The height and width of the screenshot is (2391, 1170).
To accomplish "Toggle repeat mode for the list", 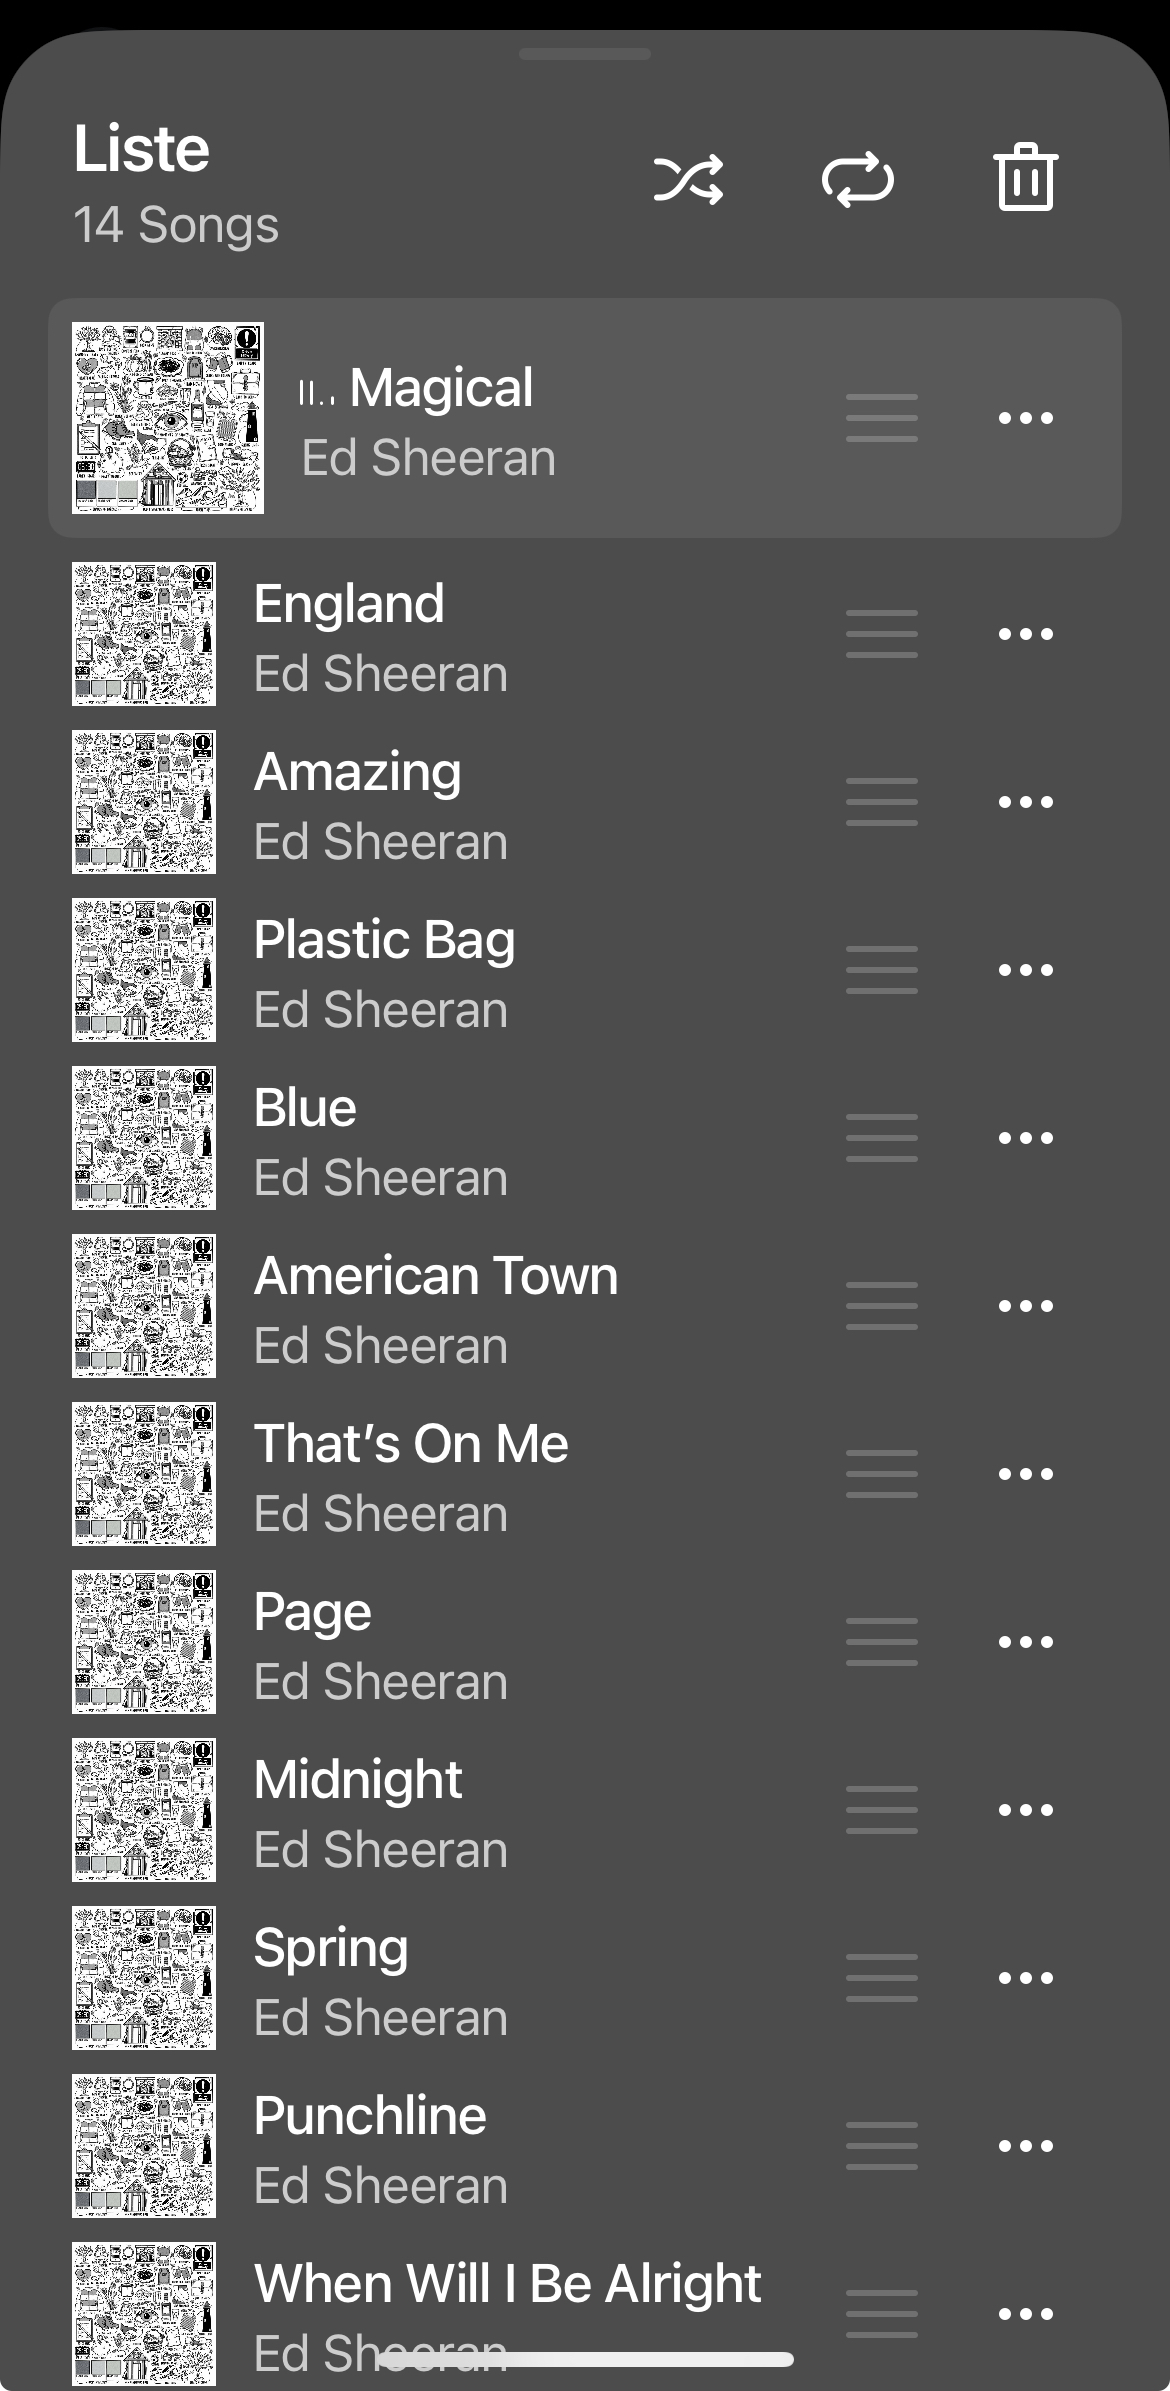I will (858, 180).
